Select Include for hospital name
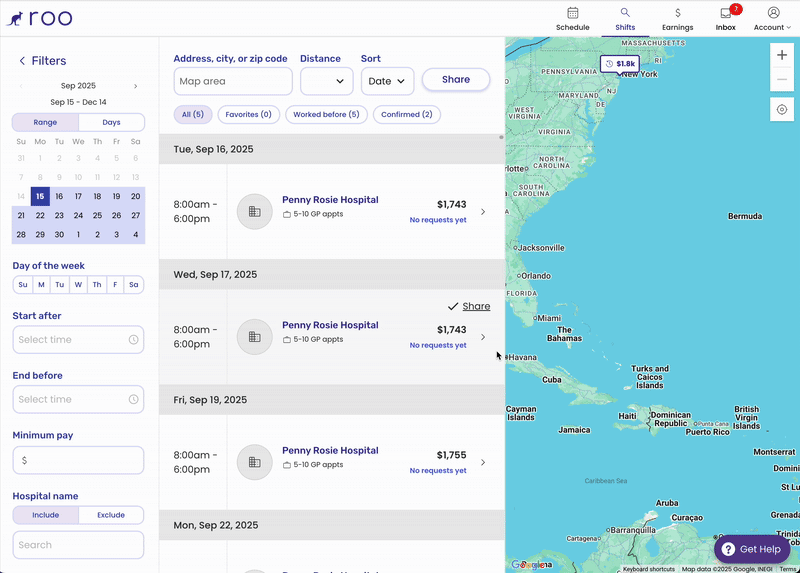This screenshot has height=573, width=800. [x=45, y=515]
